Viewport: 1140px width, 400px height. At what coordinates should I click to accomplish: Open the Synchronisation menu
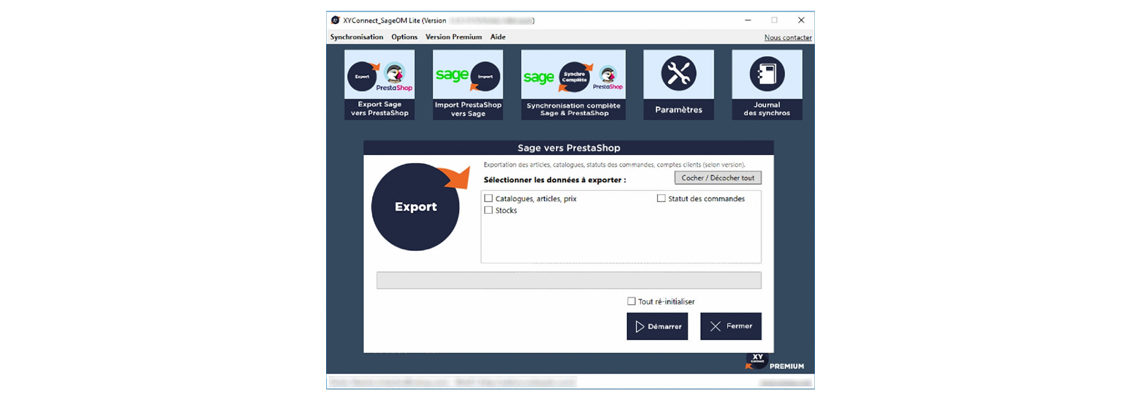coord(356,37)
